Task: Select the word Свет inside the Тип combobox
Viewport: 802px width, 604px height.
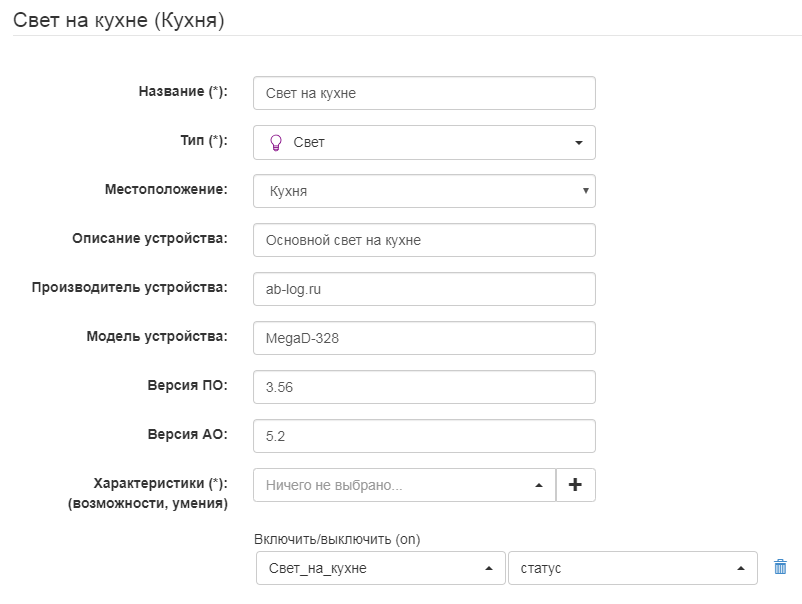Action: 307,141
